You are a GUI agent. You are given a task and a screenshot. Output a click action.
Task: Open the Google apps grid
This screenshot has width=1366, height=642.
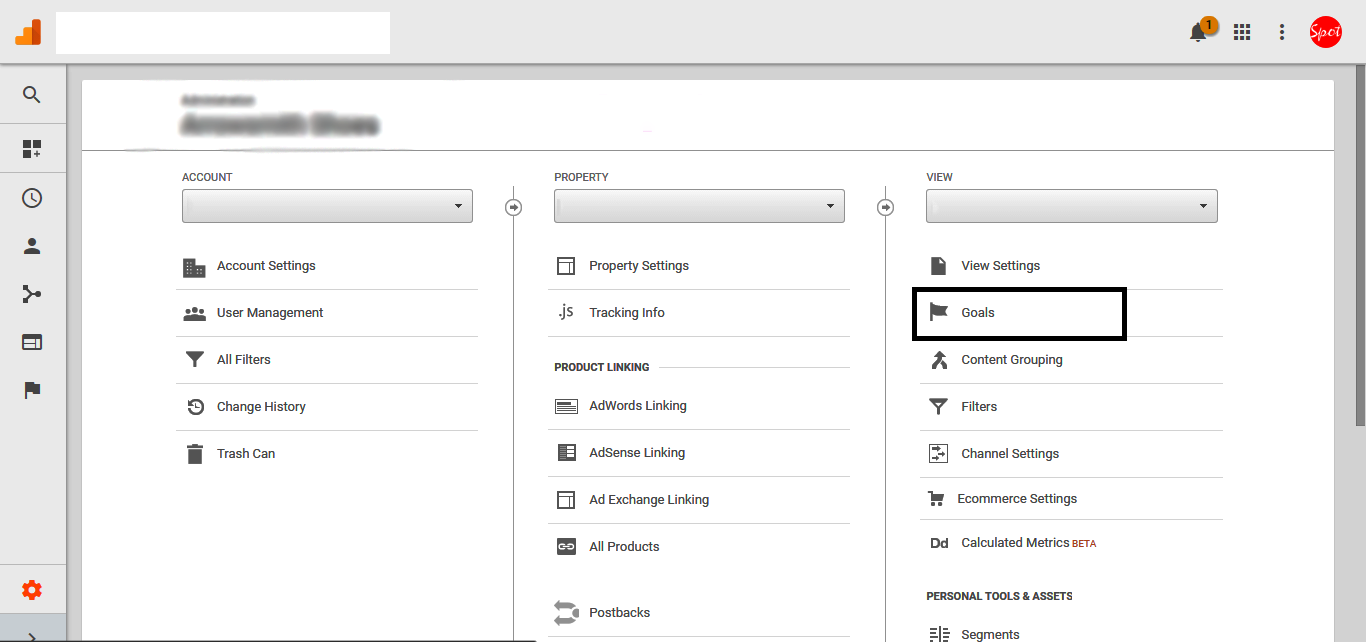tap(1242, 32)
